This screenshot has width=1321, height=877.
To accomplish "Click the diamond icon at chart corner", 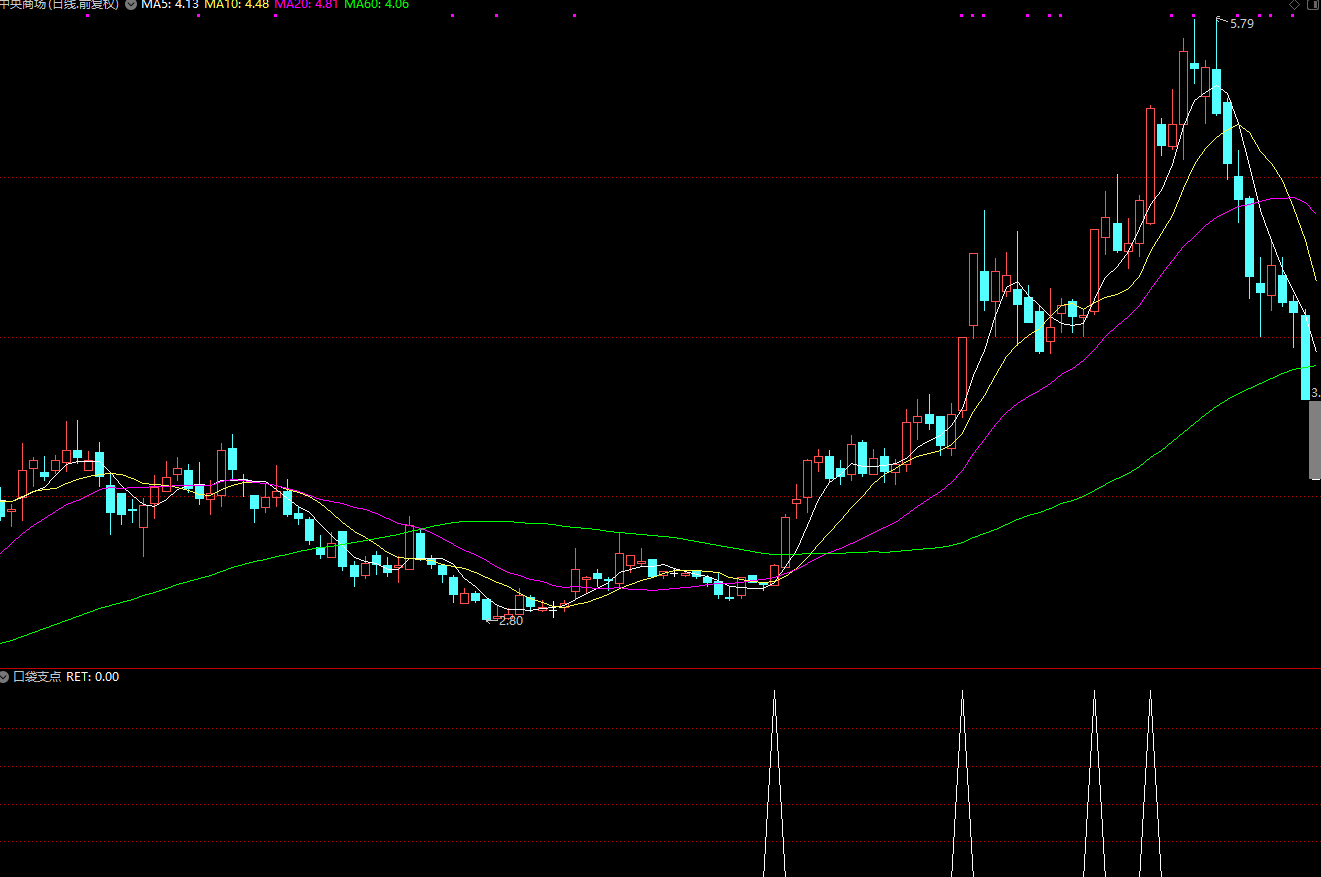I will point(1295,5).
